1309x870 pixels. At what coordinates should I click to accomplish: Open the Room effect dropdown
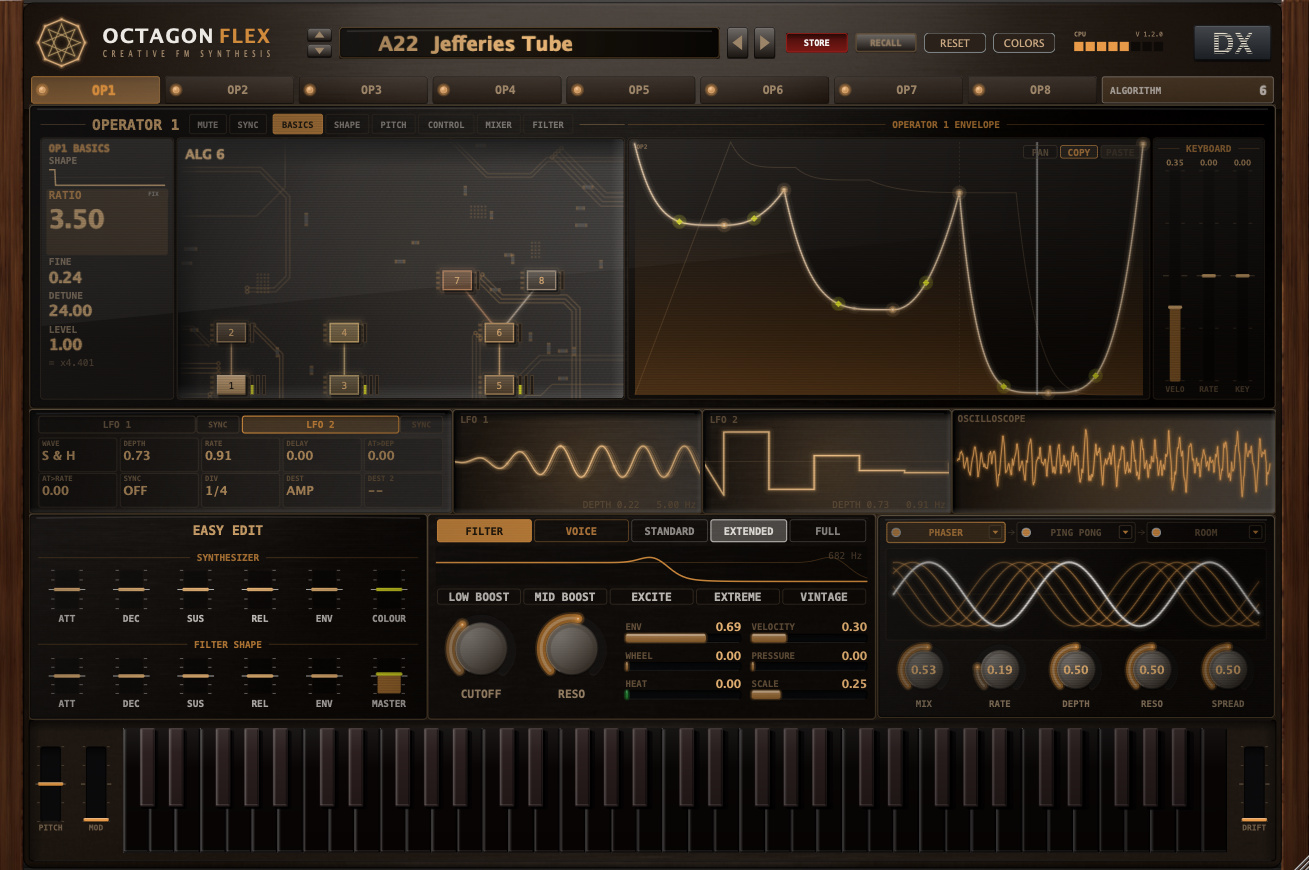[1256, 533]
